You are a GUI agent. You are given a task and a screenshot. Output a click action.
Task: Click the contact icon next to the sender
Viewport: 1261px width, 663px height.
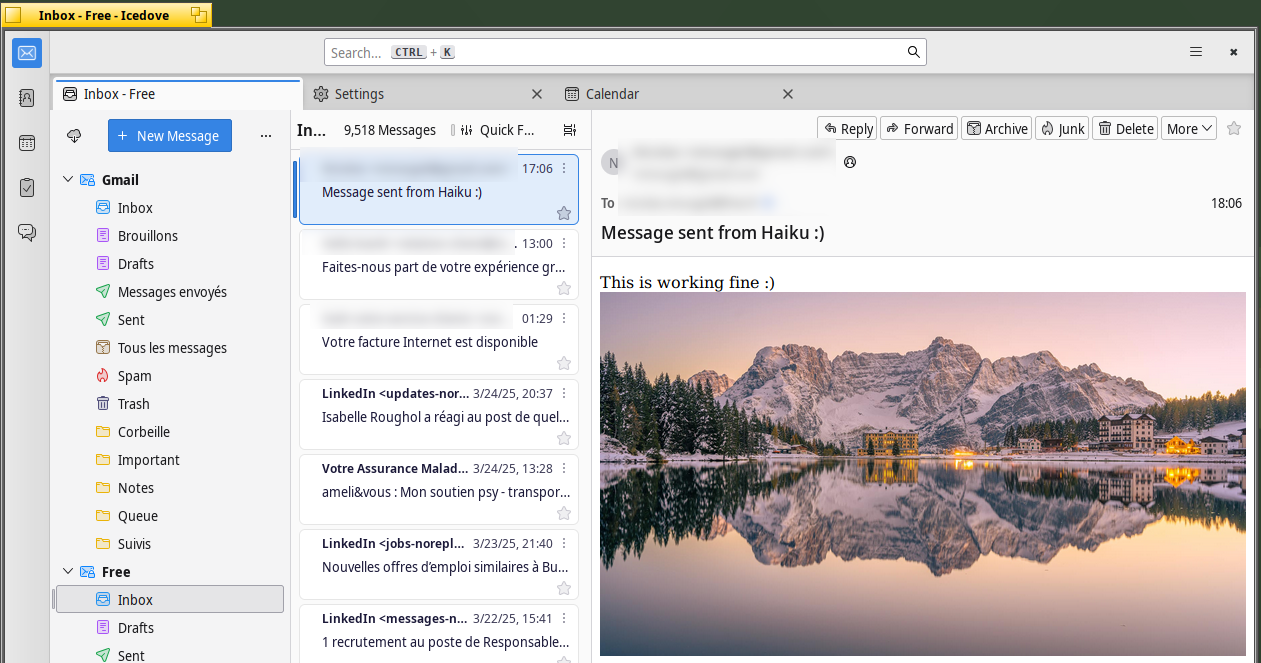(850, 162)
